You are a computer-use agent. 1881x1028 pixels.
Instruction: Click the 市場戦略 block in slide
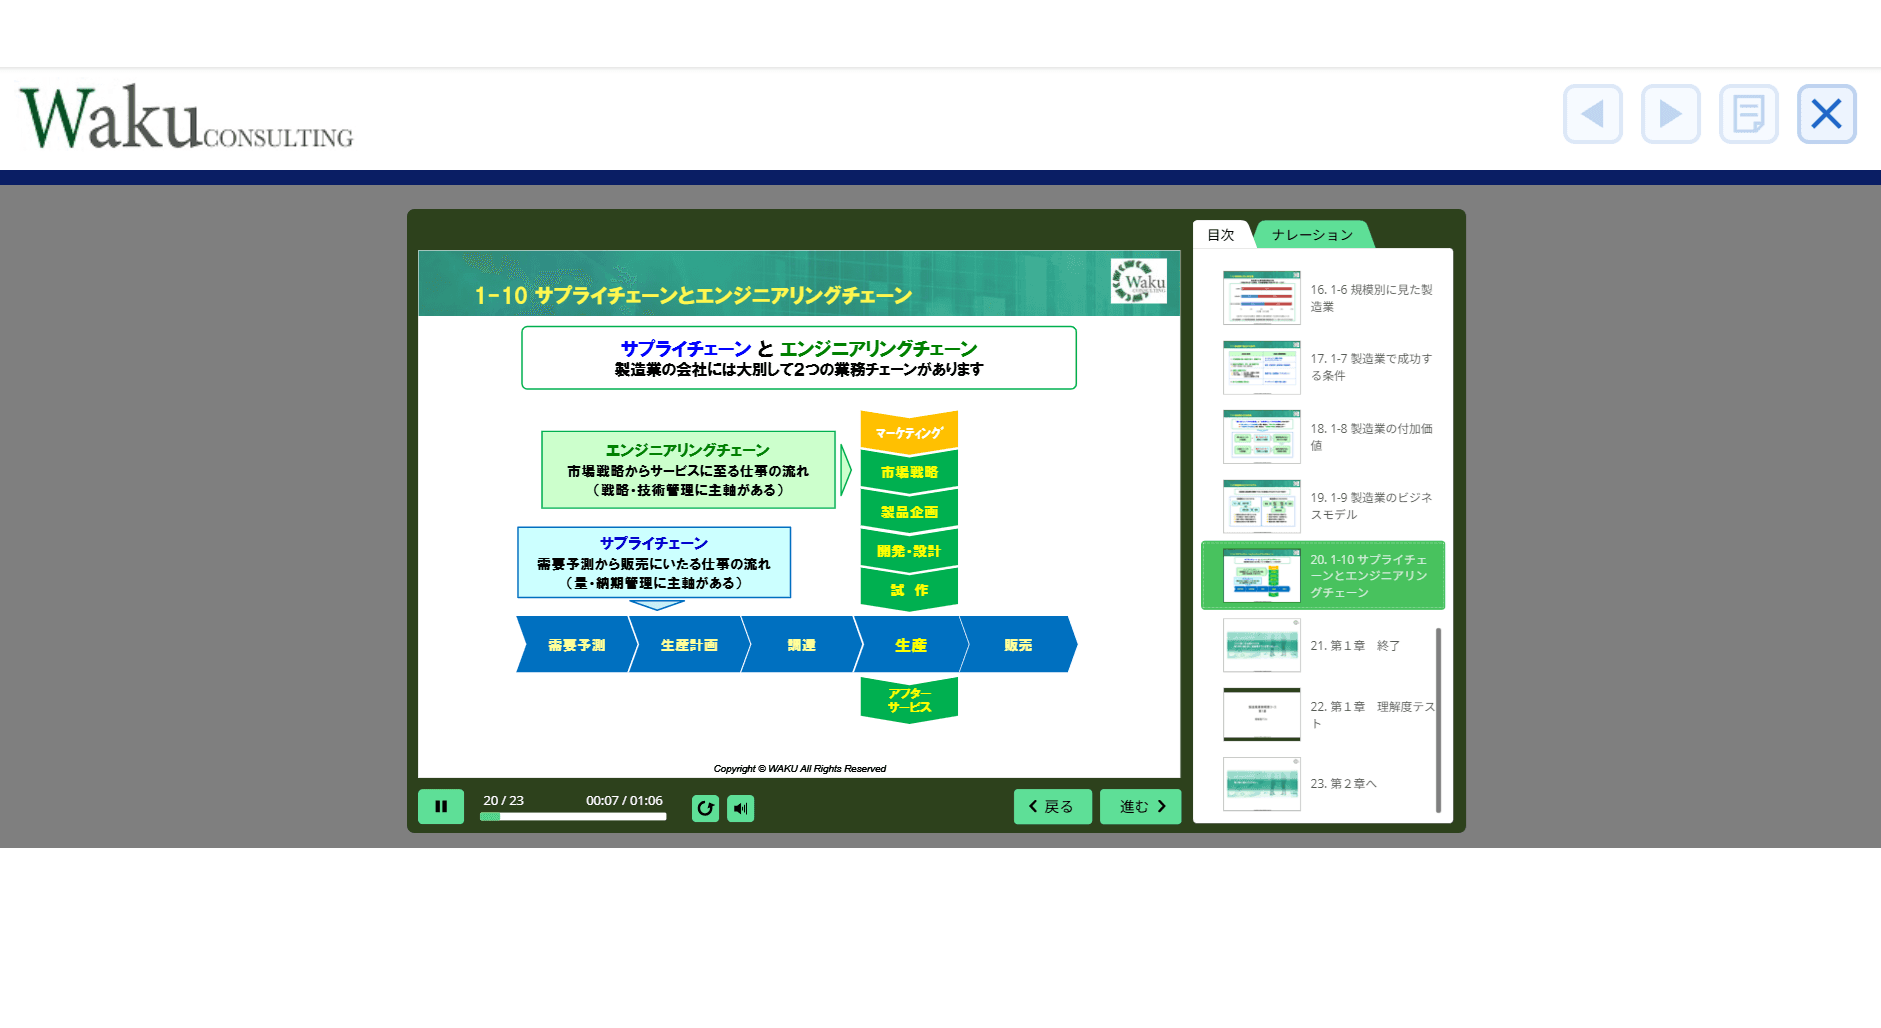(x=909, y=471)
